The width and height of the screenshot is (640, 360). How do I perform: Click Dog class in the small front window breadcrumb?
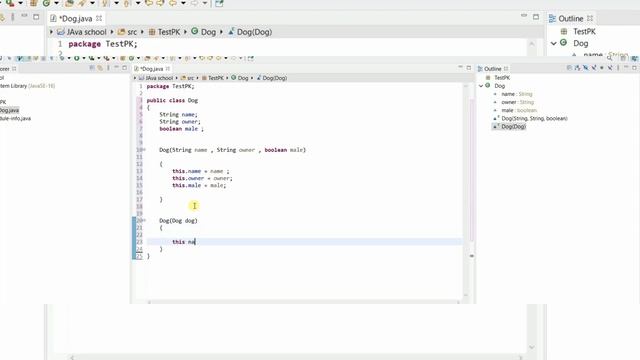click(x=243, y=78)
